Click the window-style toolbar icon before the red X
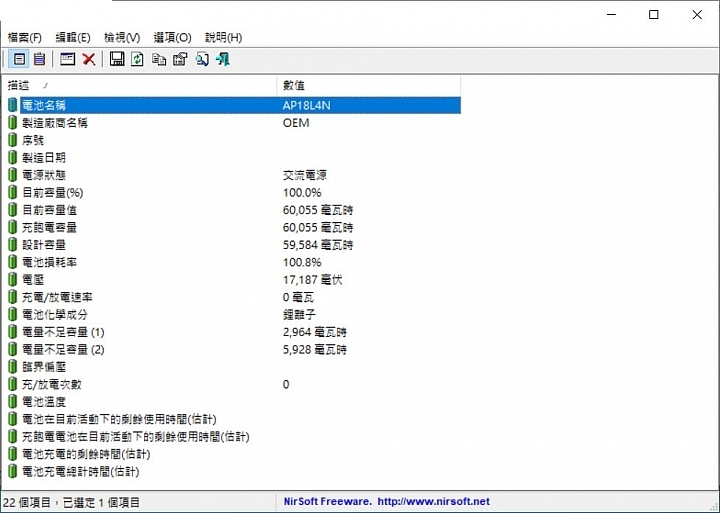 (68, 59)
